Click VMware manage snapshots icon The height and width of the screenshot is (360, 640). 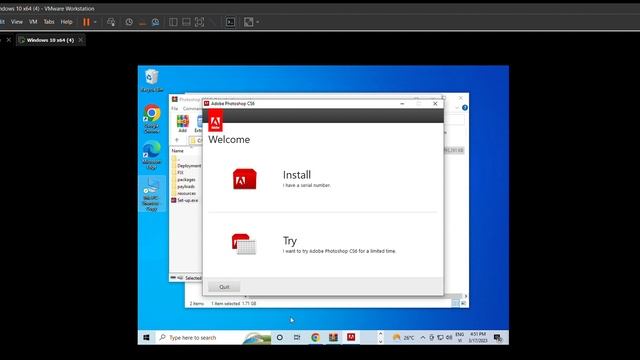tap(156, 22)
